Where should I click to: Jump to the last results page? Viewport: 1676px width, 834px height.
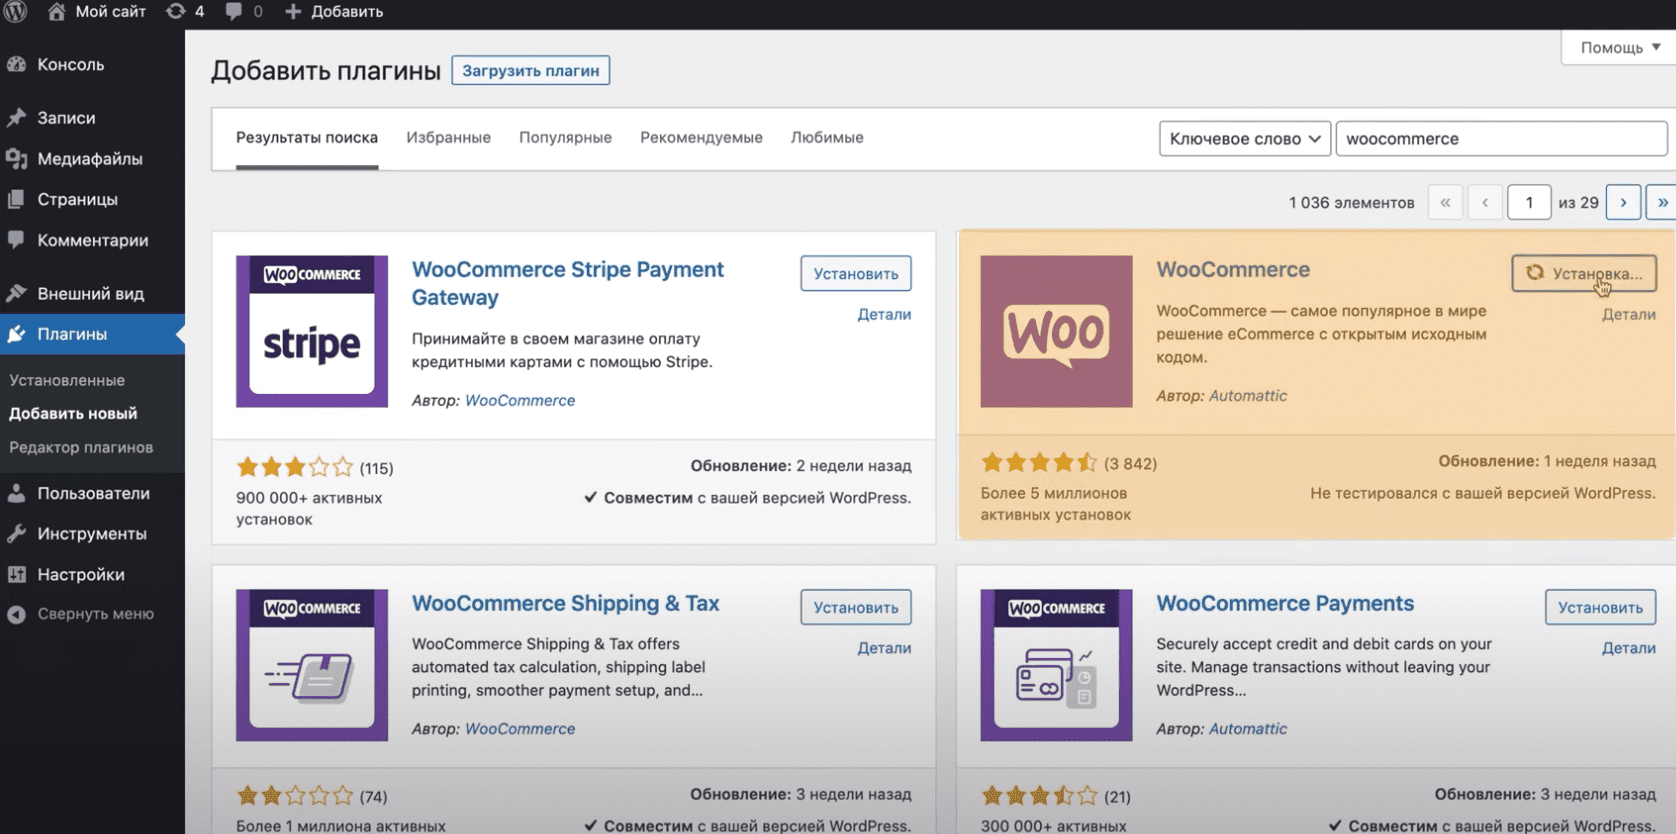pyautogui.click(x=1661, y=202)
